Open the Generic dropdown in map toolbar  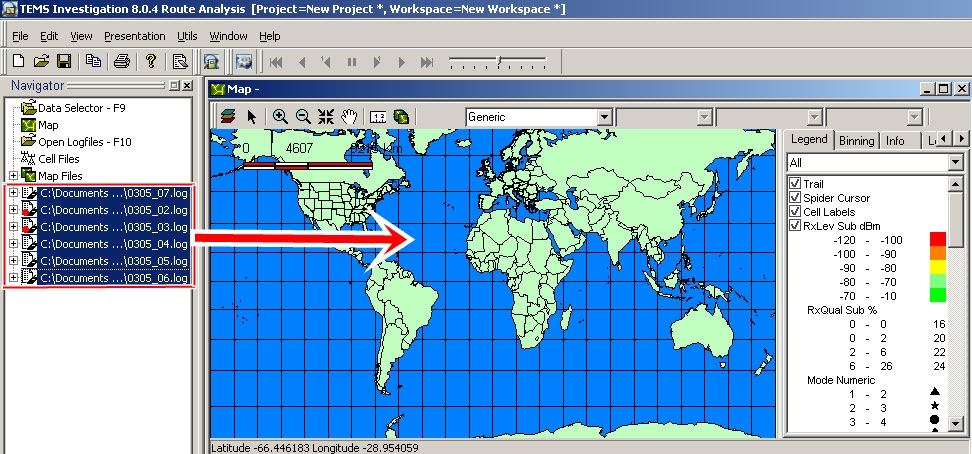(605, 117)
